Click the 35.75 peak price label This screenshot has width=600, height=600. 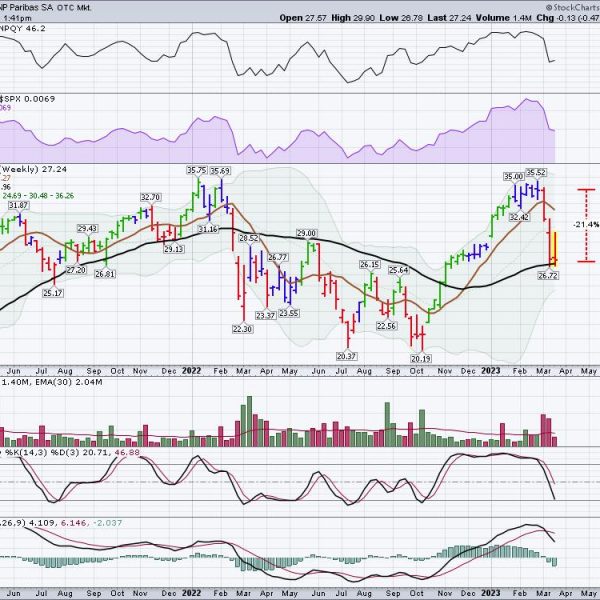click(196, 170)
